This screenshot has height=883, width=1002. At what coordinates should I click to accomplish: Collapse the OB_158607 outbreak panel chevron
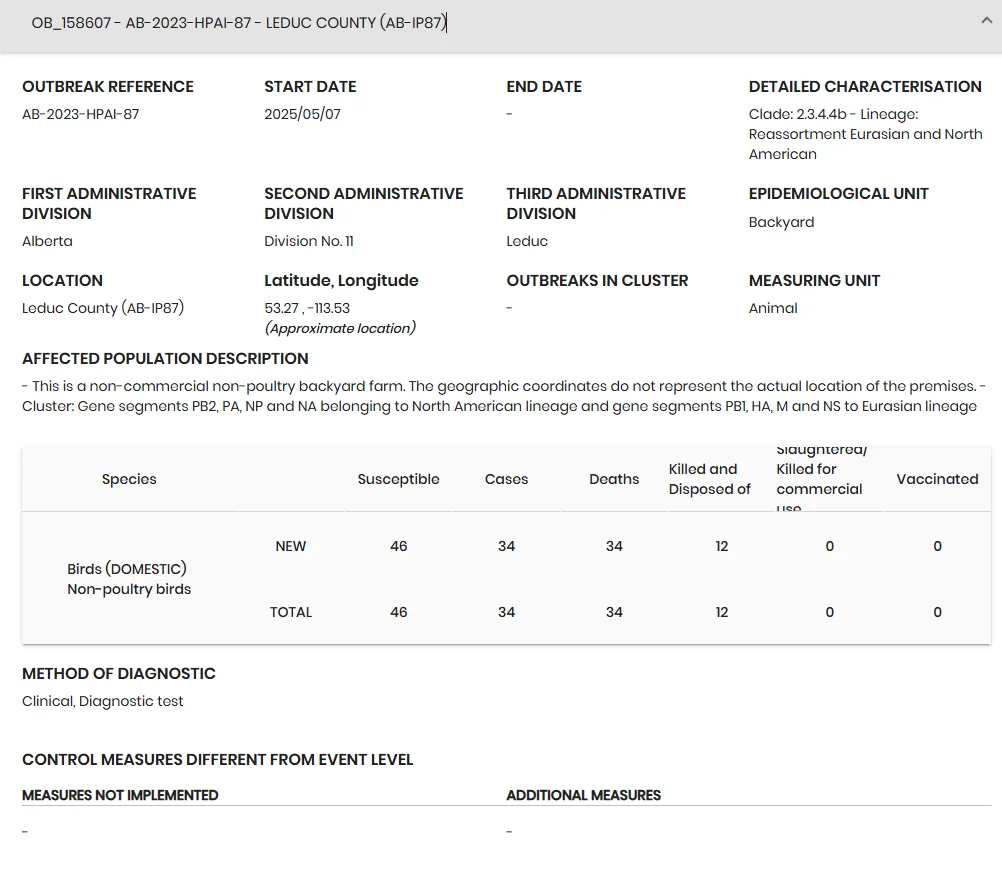[x=987, y=20]
